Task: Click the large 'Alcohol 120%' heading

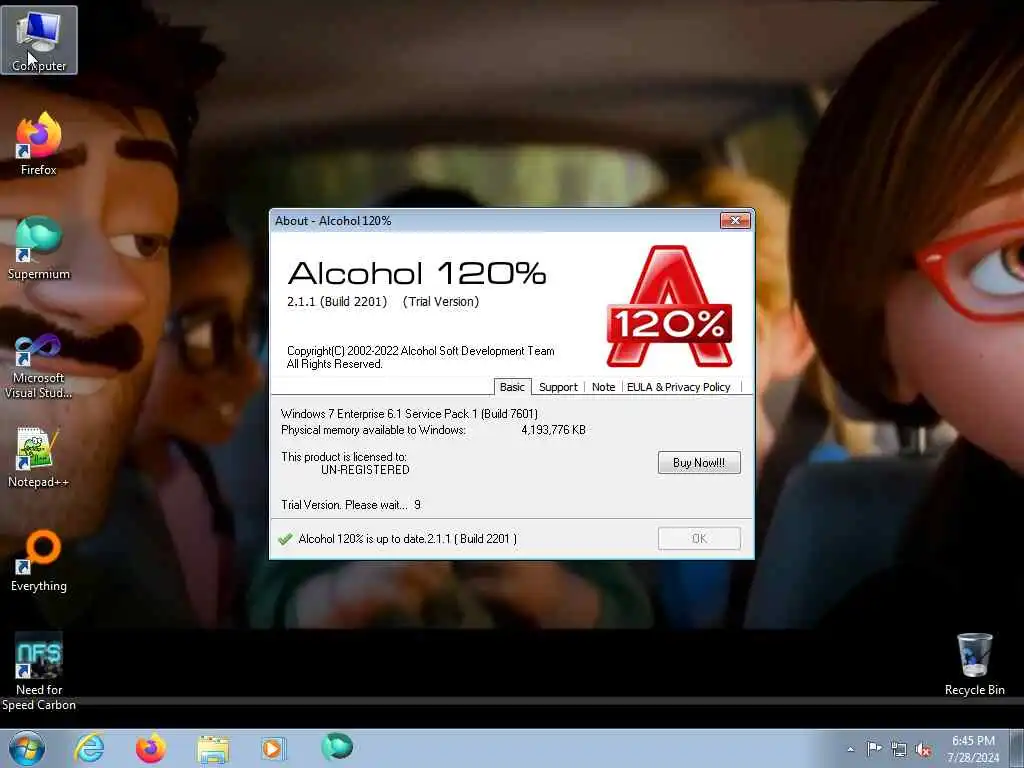Action: pyautogui.click(x=417, y=273)
